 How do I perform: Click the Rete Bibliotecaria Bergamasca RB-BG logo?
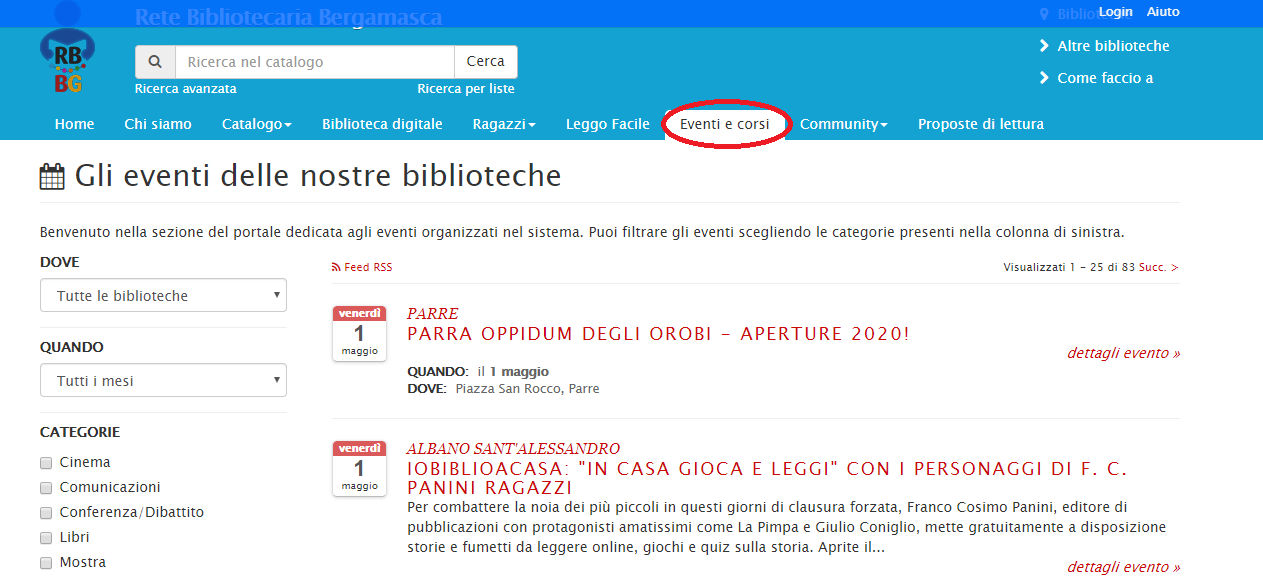[x=66, y=55]
